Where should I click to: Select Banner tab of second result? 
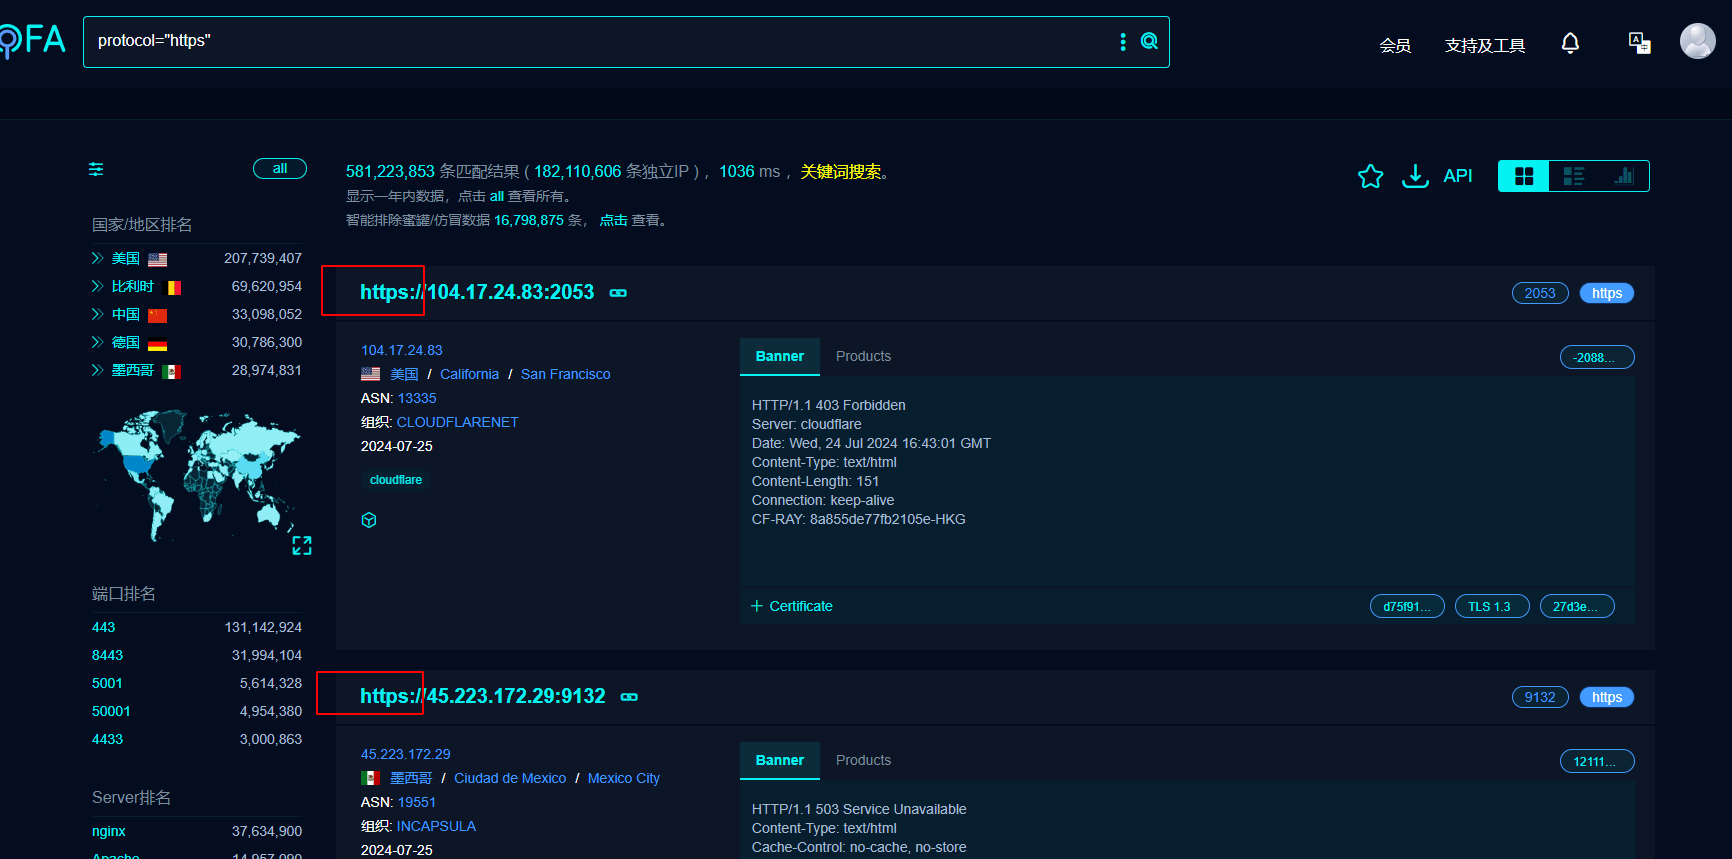(780, 760)
